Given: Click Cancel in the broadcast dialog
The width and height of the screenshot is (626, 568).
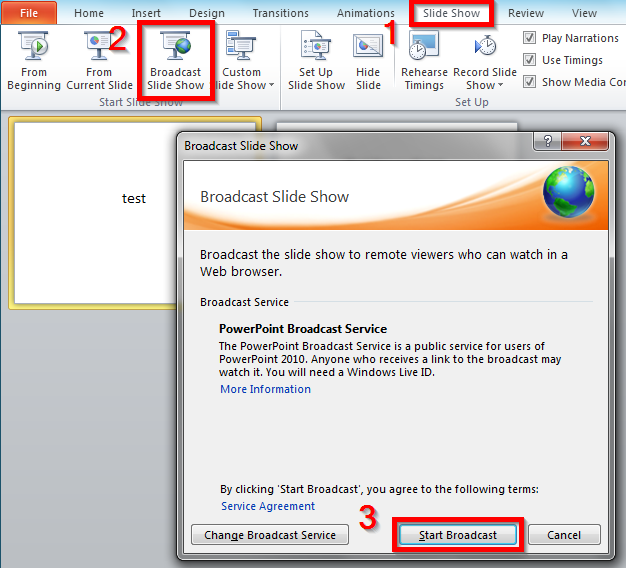Looking at the screenshot, I should pos(564,535).
